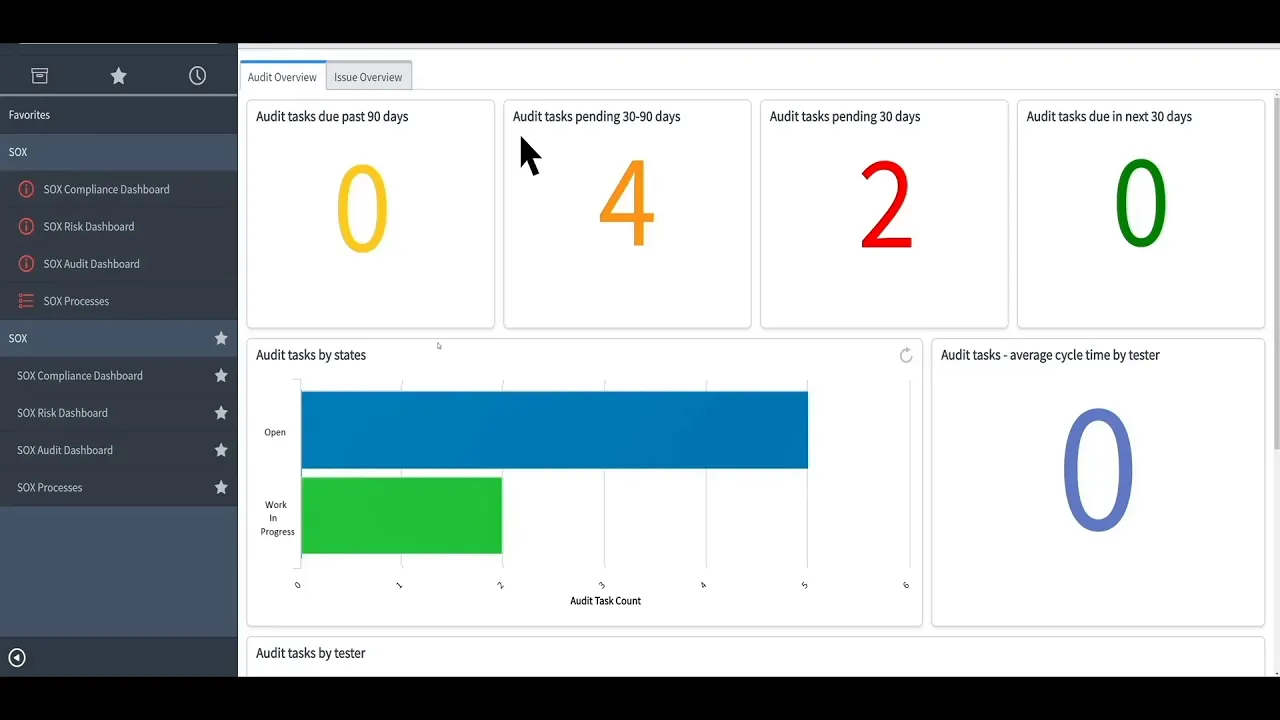This screenshot has height=720, width=1280.
Task: Toggle favorite star for SOX Processes module
Action: click(221, 488)
